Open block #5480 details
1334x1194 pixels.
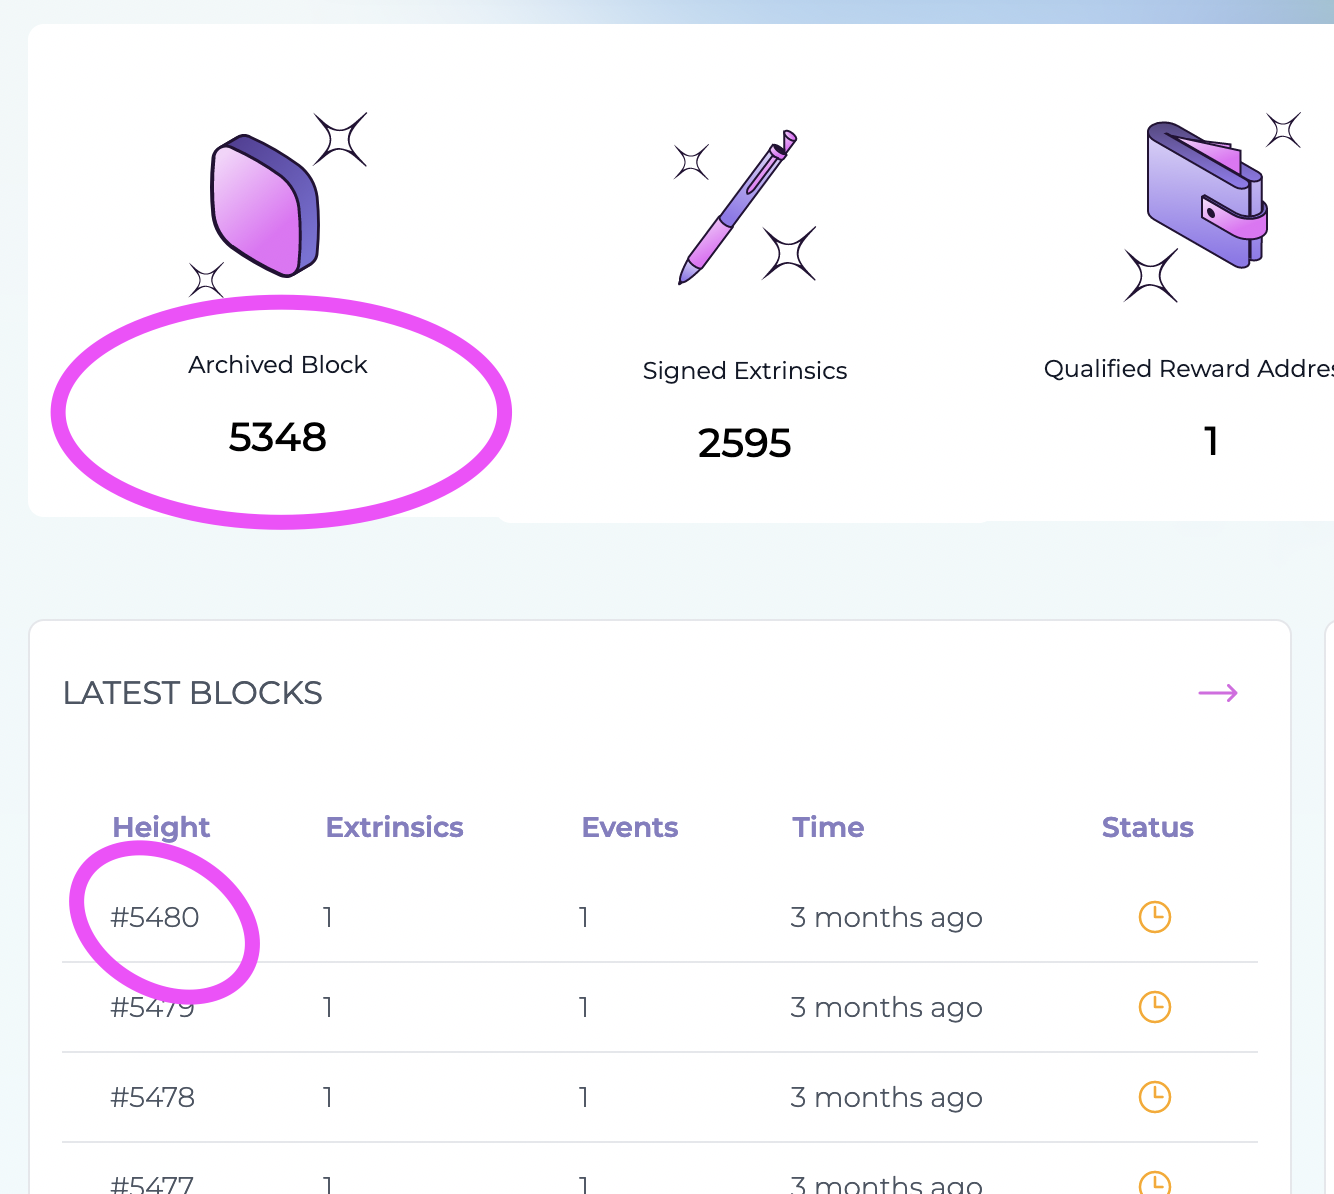coord(155,917)
